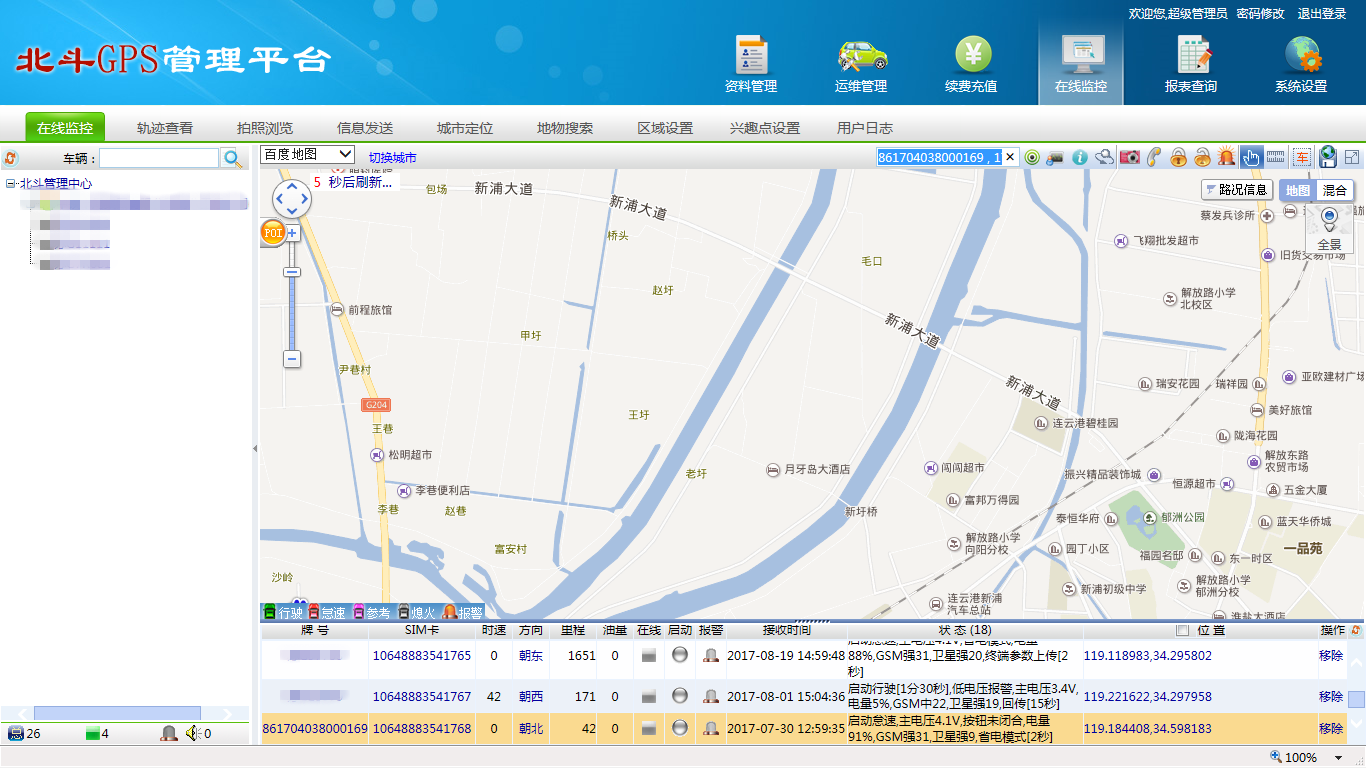Open 运维管理 car icon module
This screenshot has height=768, width=1366.
[x=860, y=65]
